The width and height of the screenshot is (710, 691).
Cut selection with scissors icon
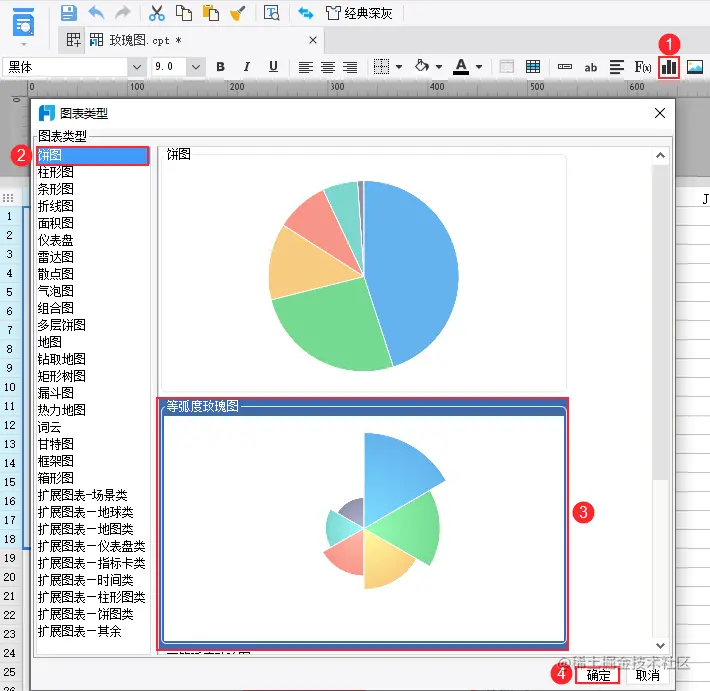coord(157,13)
